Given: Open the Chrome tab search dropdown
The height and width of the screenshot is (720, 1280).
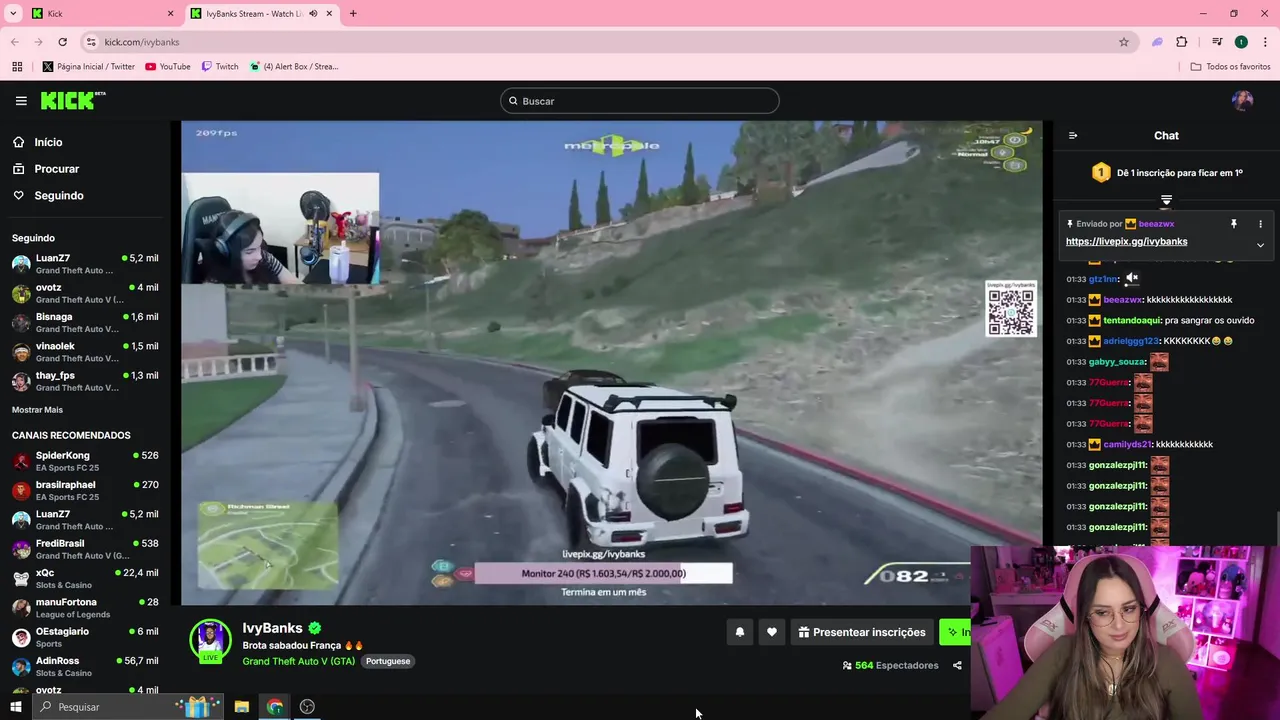Looking at the screenshot, I should [x=13, y=14].
